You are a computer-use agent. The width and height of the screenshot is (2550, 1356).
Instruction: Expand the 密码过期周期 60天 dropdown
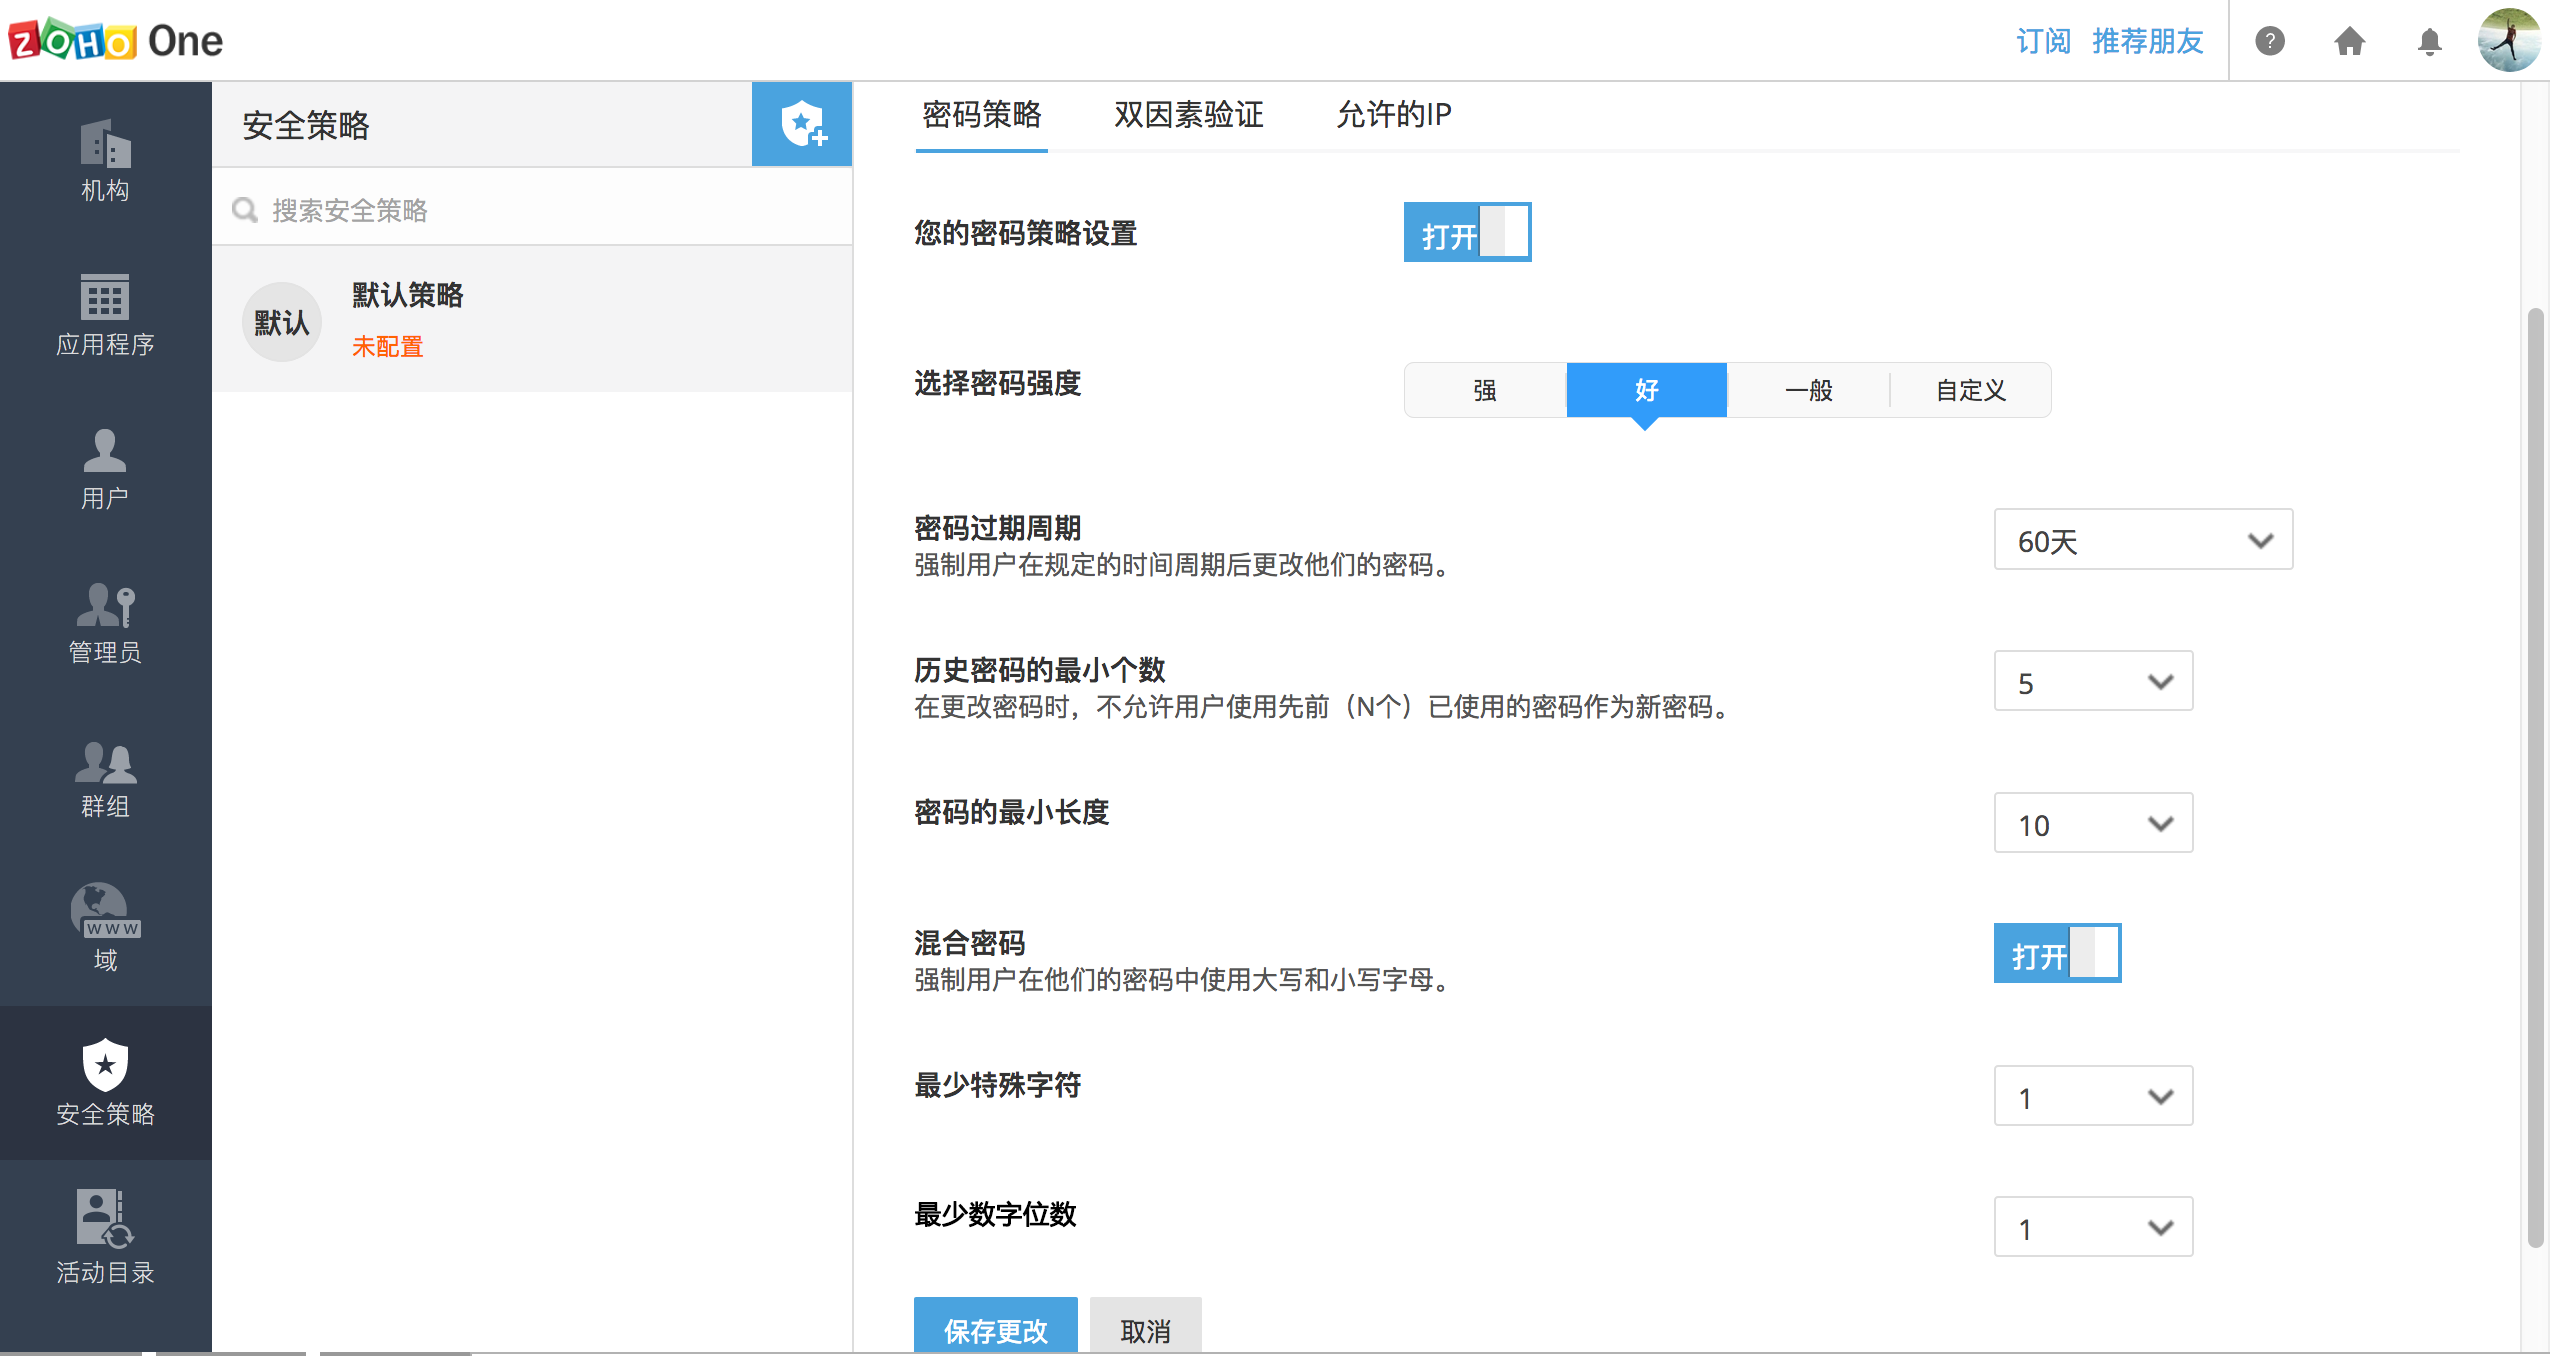pyautogui.click(x=2142, y=540)
